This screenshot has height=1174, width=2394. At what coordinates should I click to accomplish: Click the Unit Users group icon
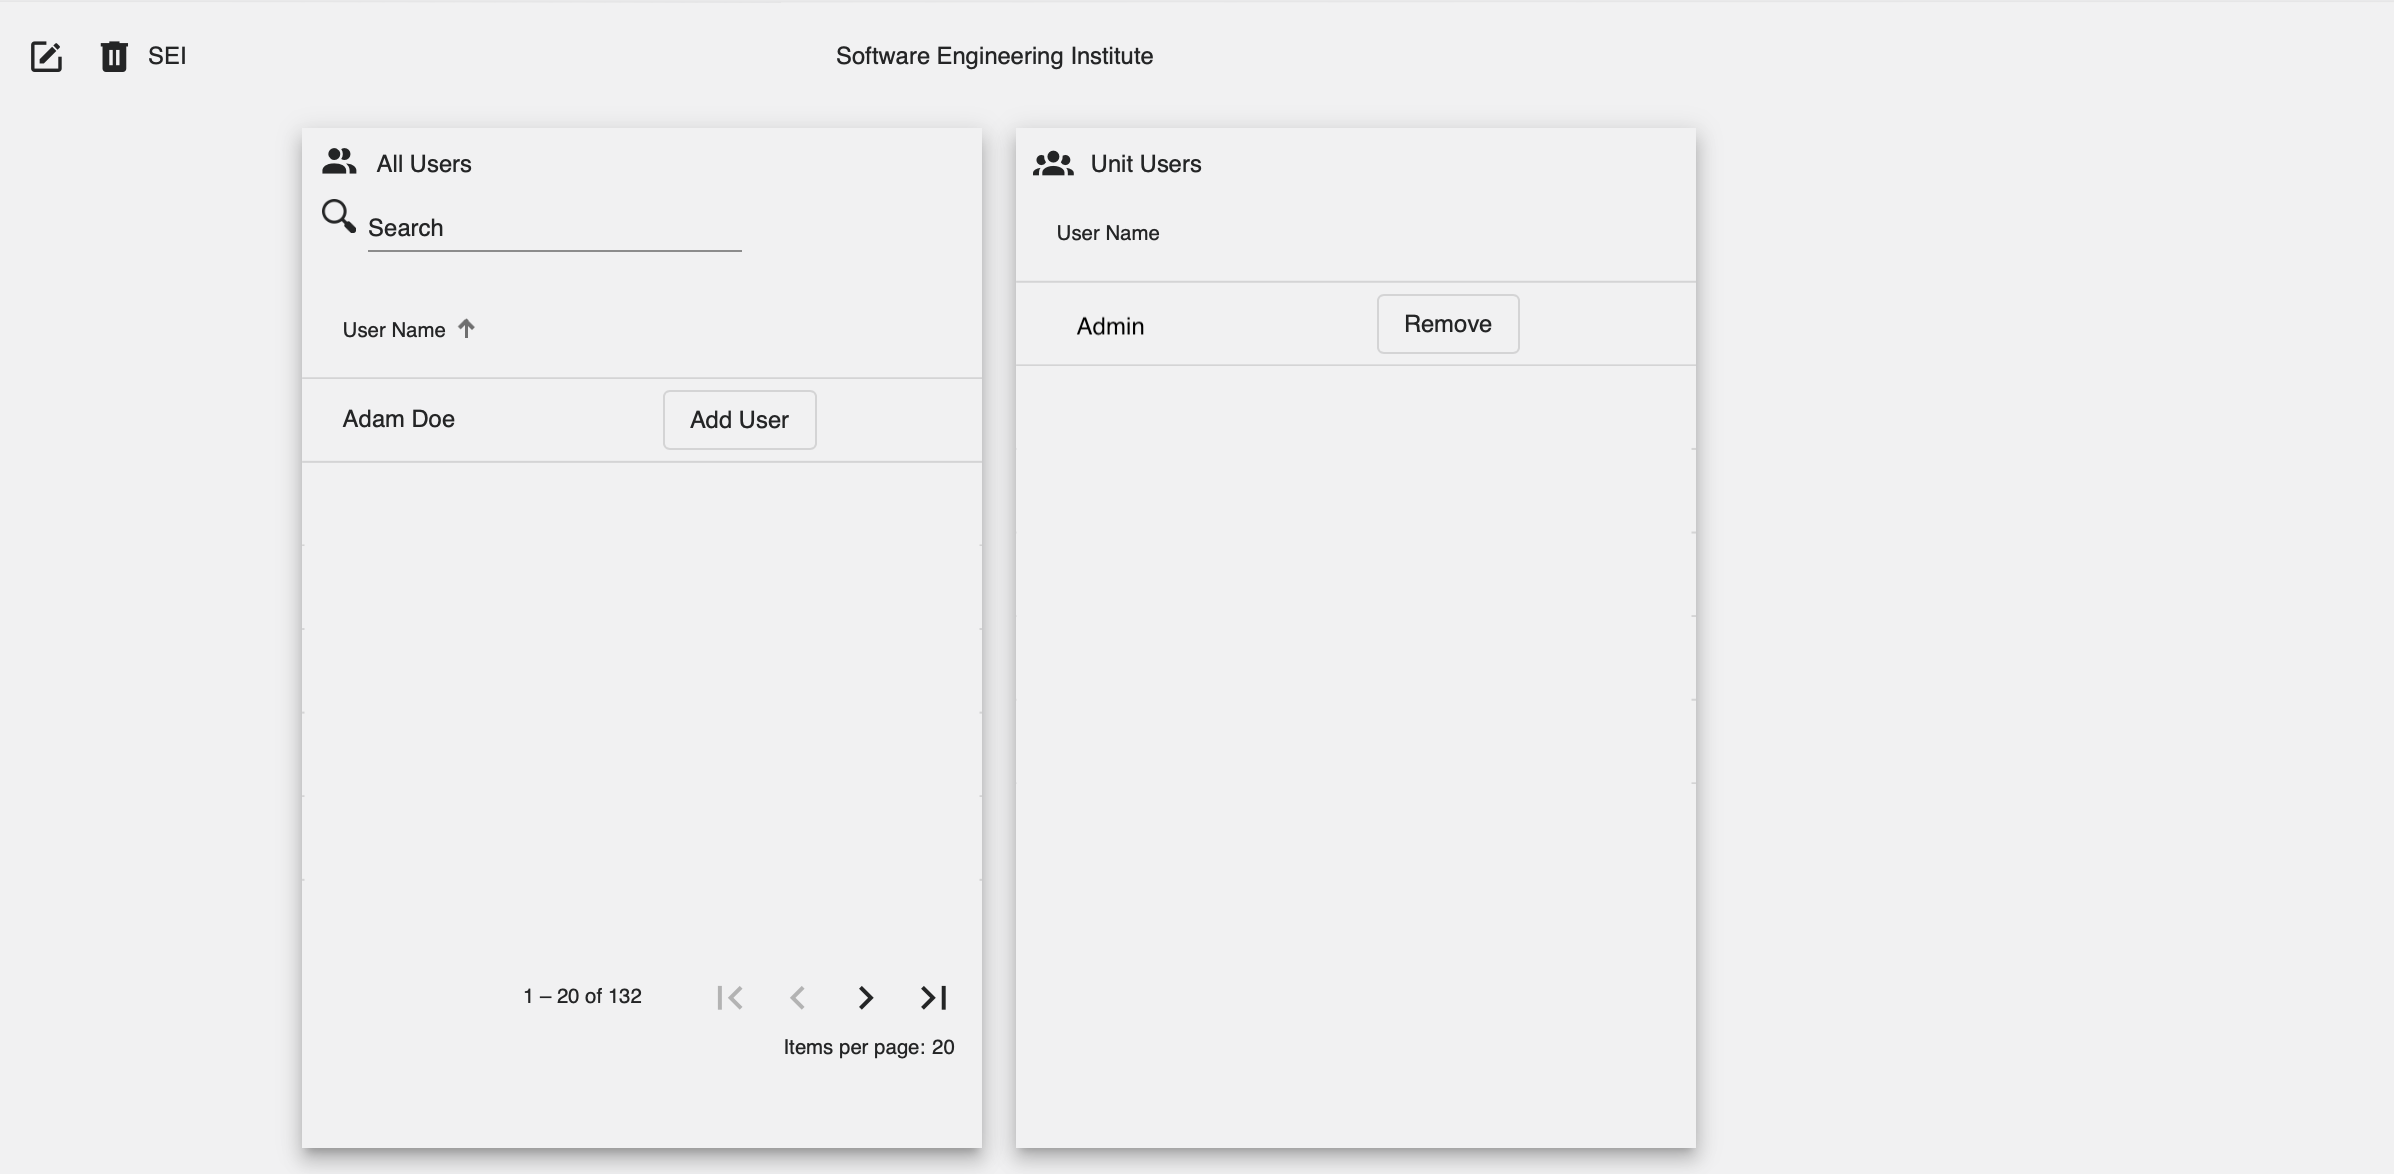[1054, 163]
